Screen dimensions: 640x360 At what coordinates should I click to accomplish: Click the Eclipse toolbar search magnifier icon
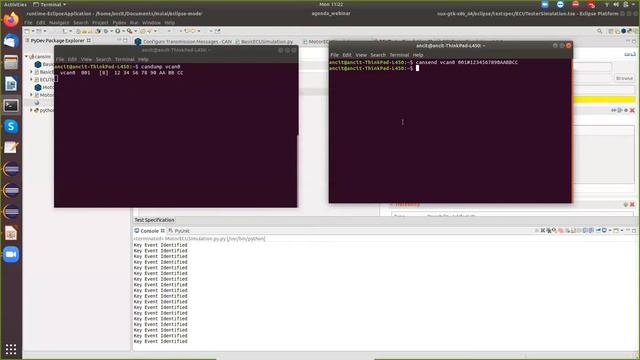click(x=600, y=31)
